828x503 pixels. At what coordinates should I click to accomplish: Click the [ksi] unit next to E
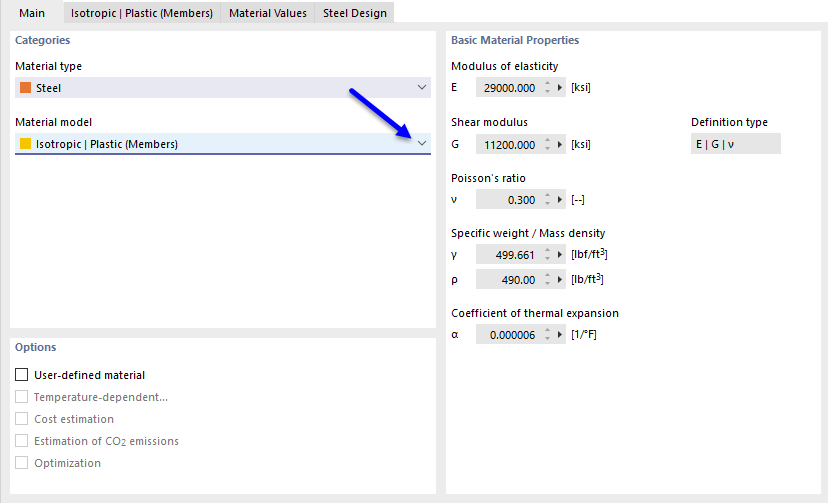581,88
